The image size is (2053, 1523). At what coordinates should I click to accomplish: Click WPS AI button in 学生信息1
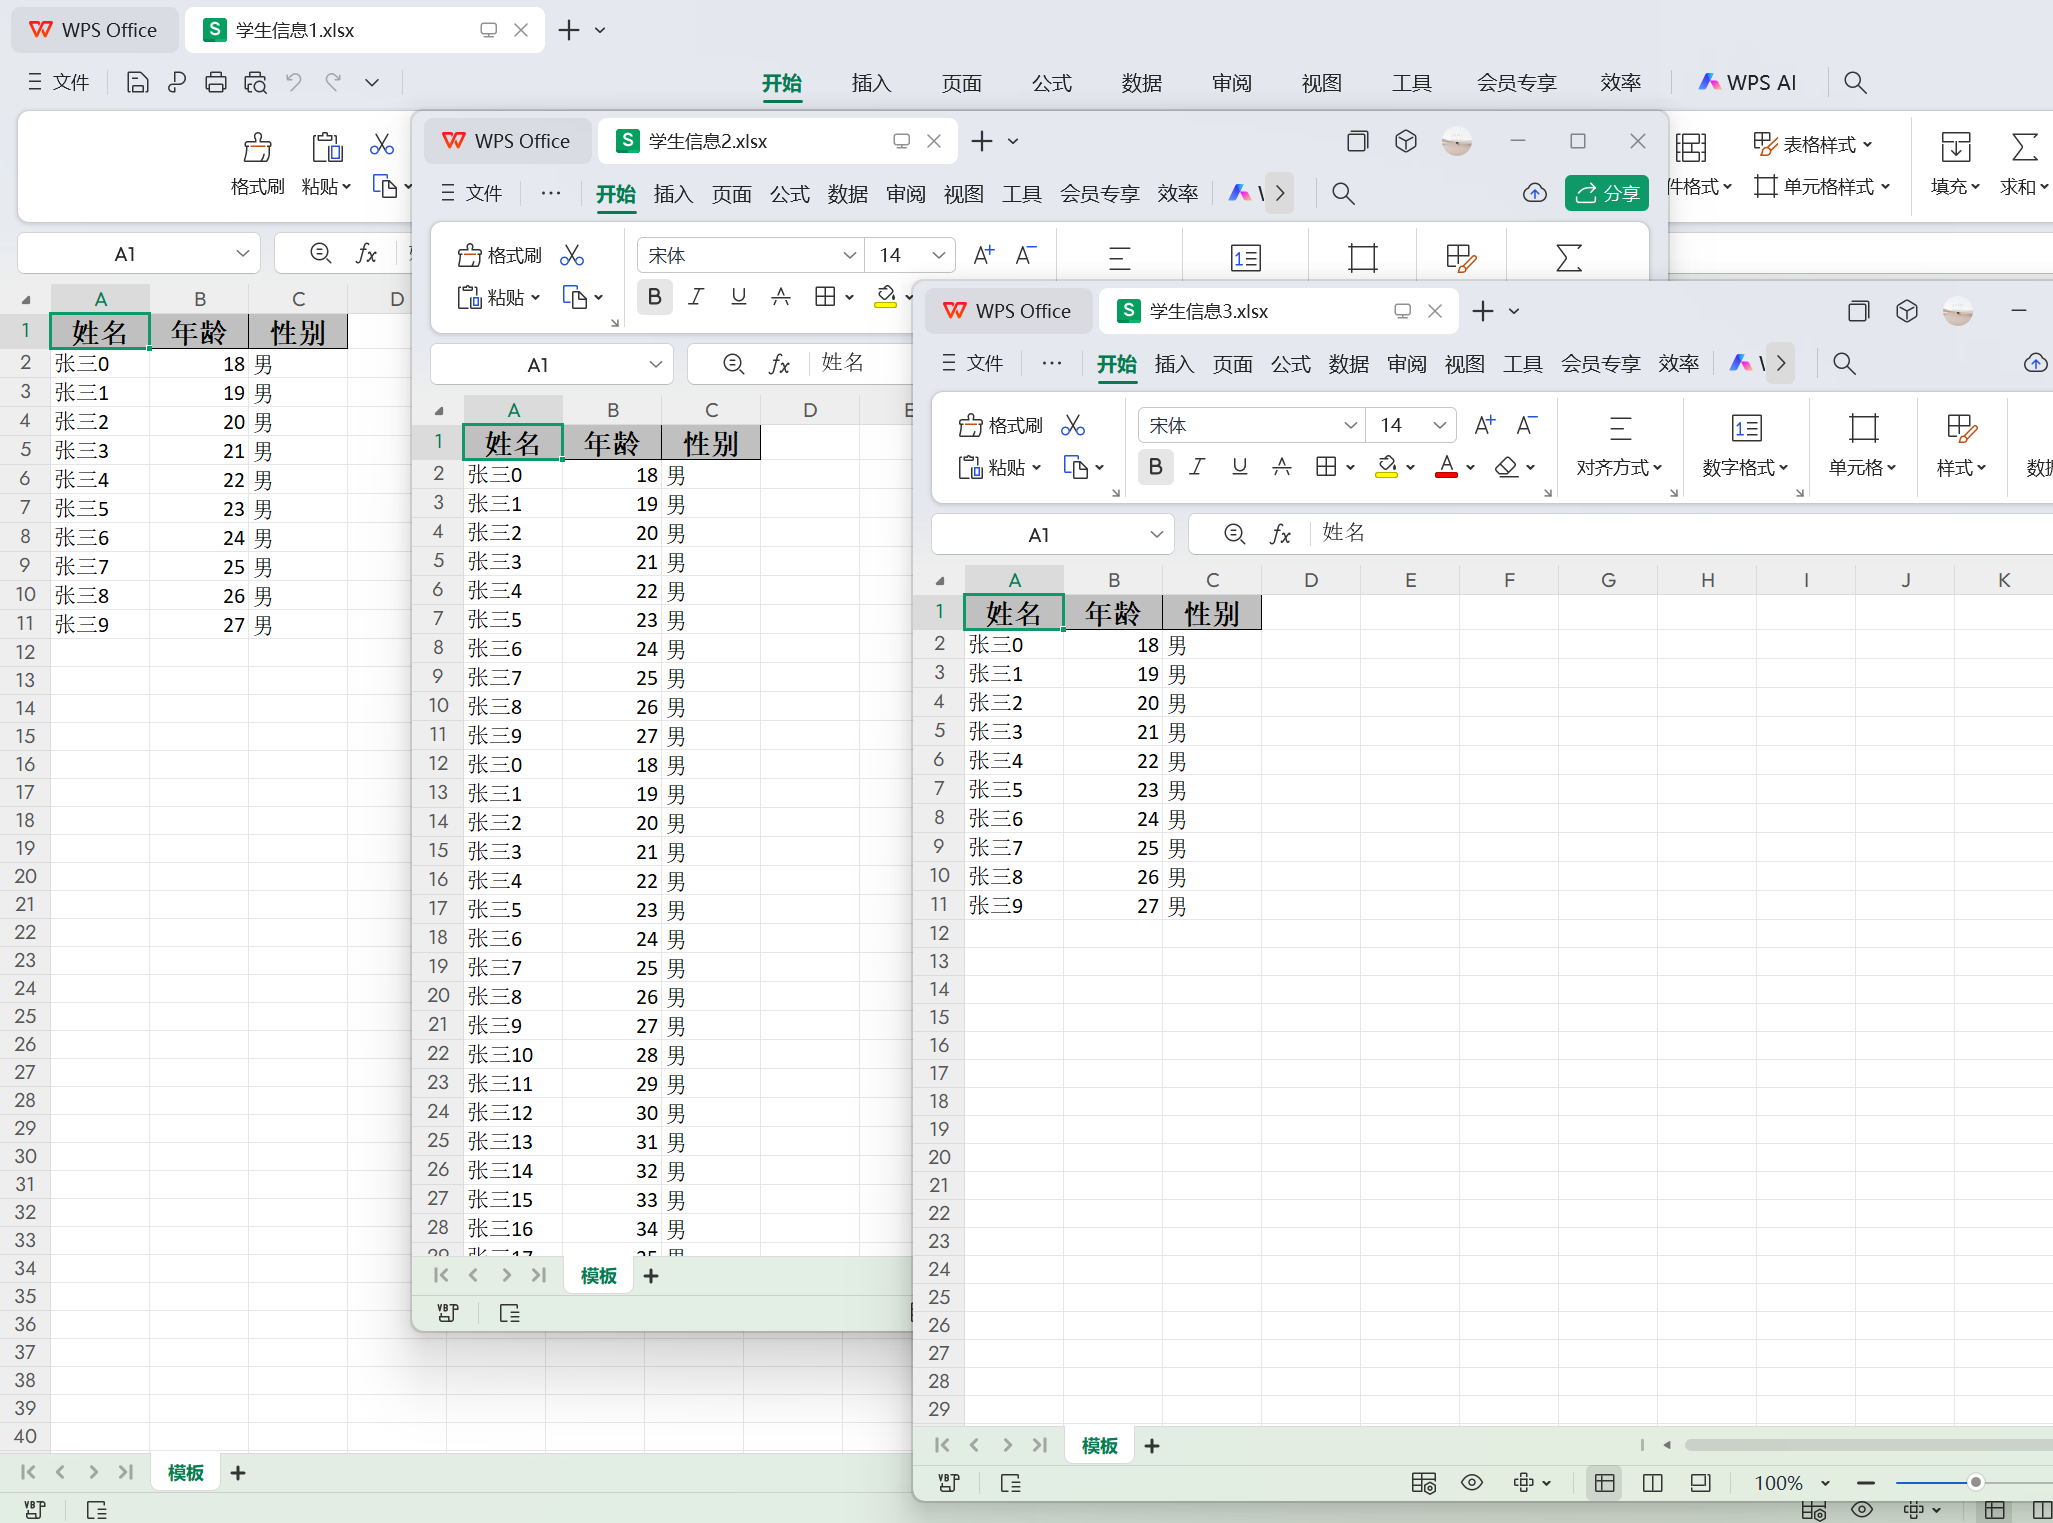(x=1747, y=83)
